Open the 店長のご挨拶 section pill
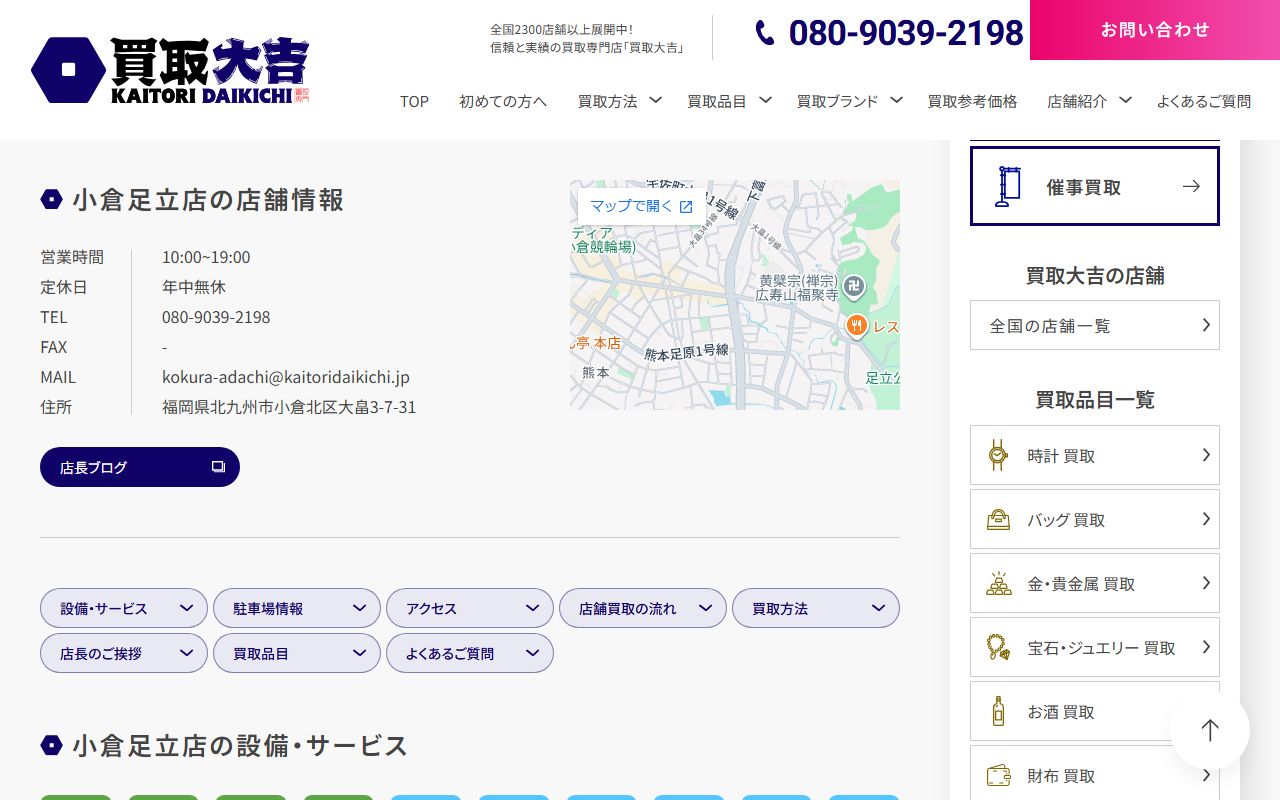 [x=124, y=653]
